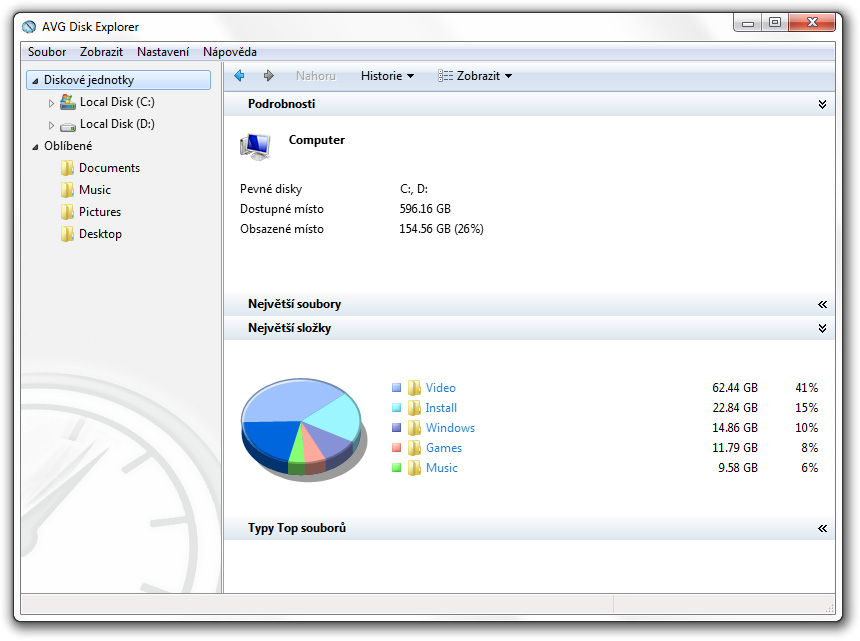Collapse the Největší složky section chevron
Screen dimensions: 860x641
tap(822, 328)
